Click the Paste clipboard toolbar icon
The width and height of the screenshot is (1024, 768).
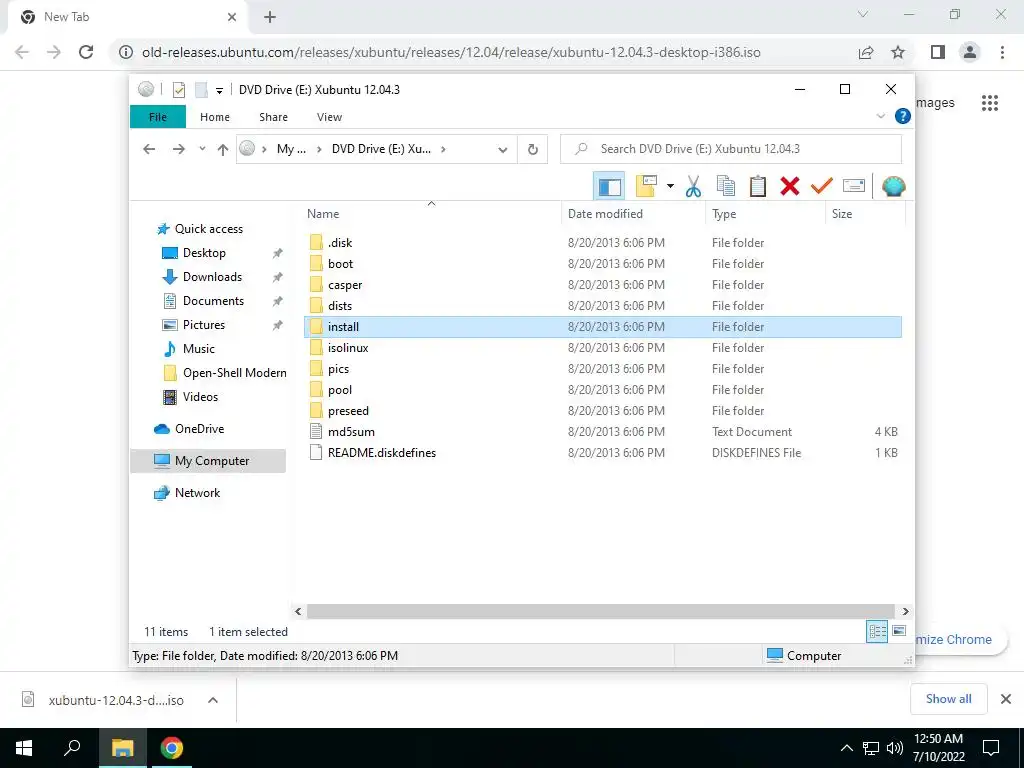758,186
